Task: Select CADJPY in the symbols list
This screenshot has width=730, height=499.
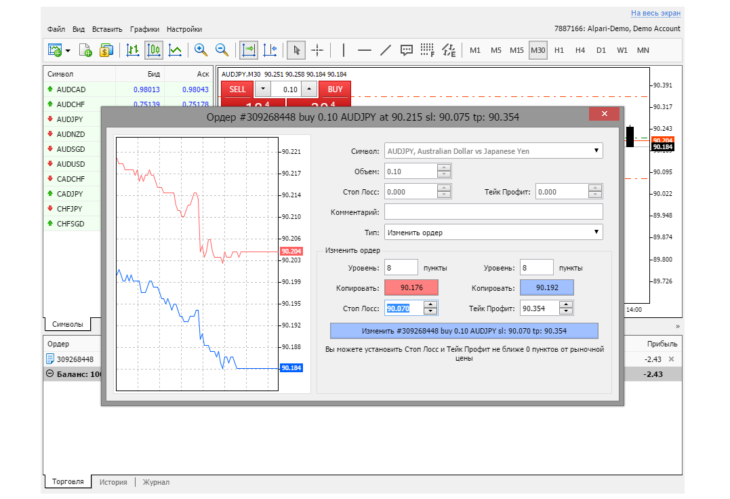Action: pos(74,194)
